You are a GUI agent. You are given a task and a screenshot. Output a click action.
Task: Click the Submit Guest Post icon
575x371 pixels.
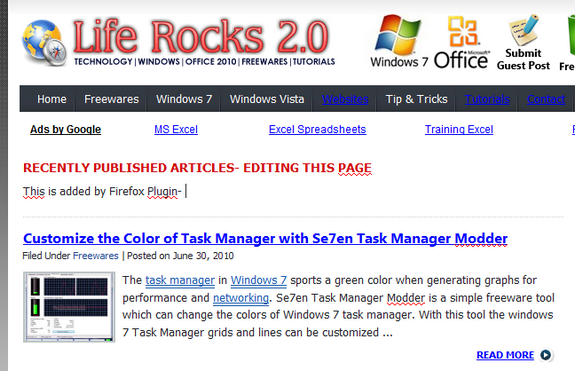coord(523,43)
